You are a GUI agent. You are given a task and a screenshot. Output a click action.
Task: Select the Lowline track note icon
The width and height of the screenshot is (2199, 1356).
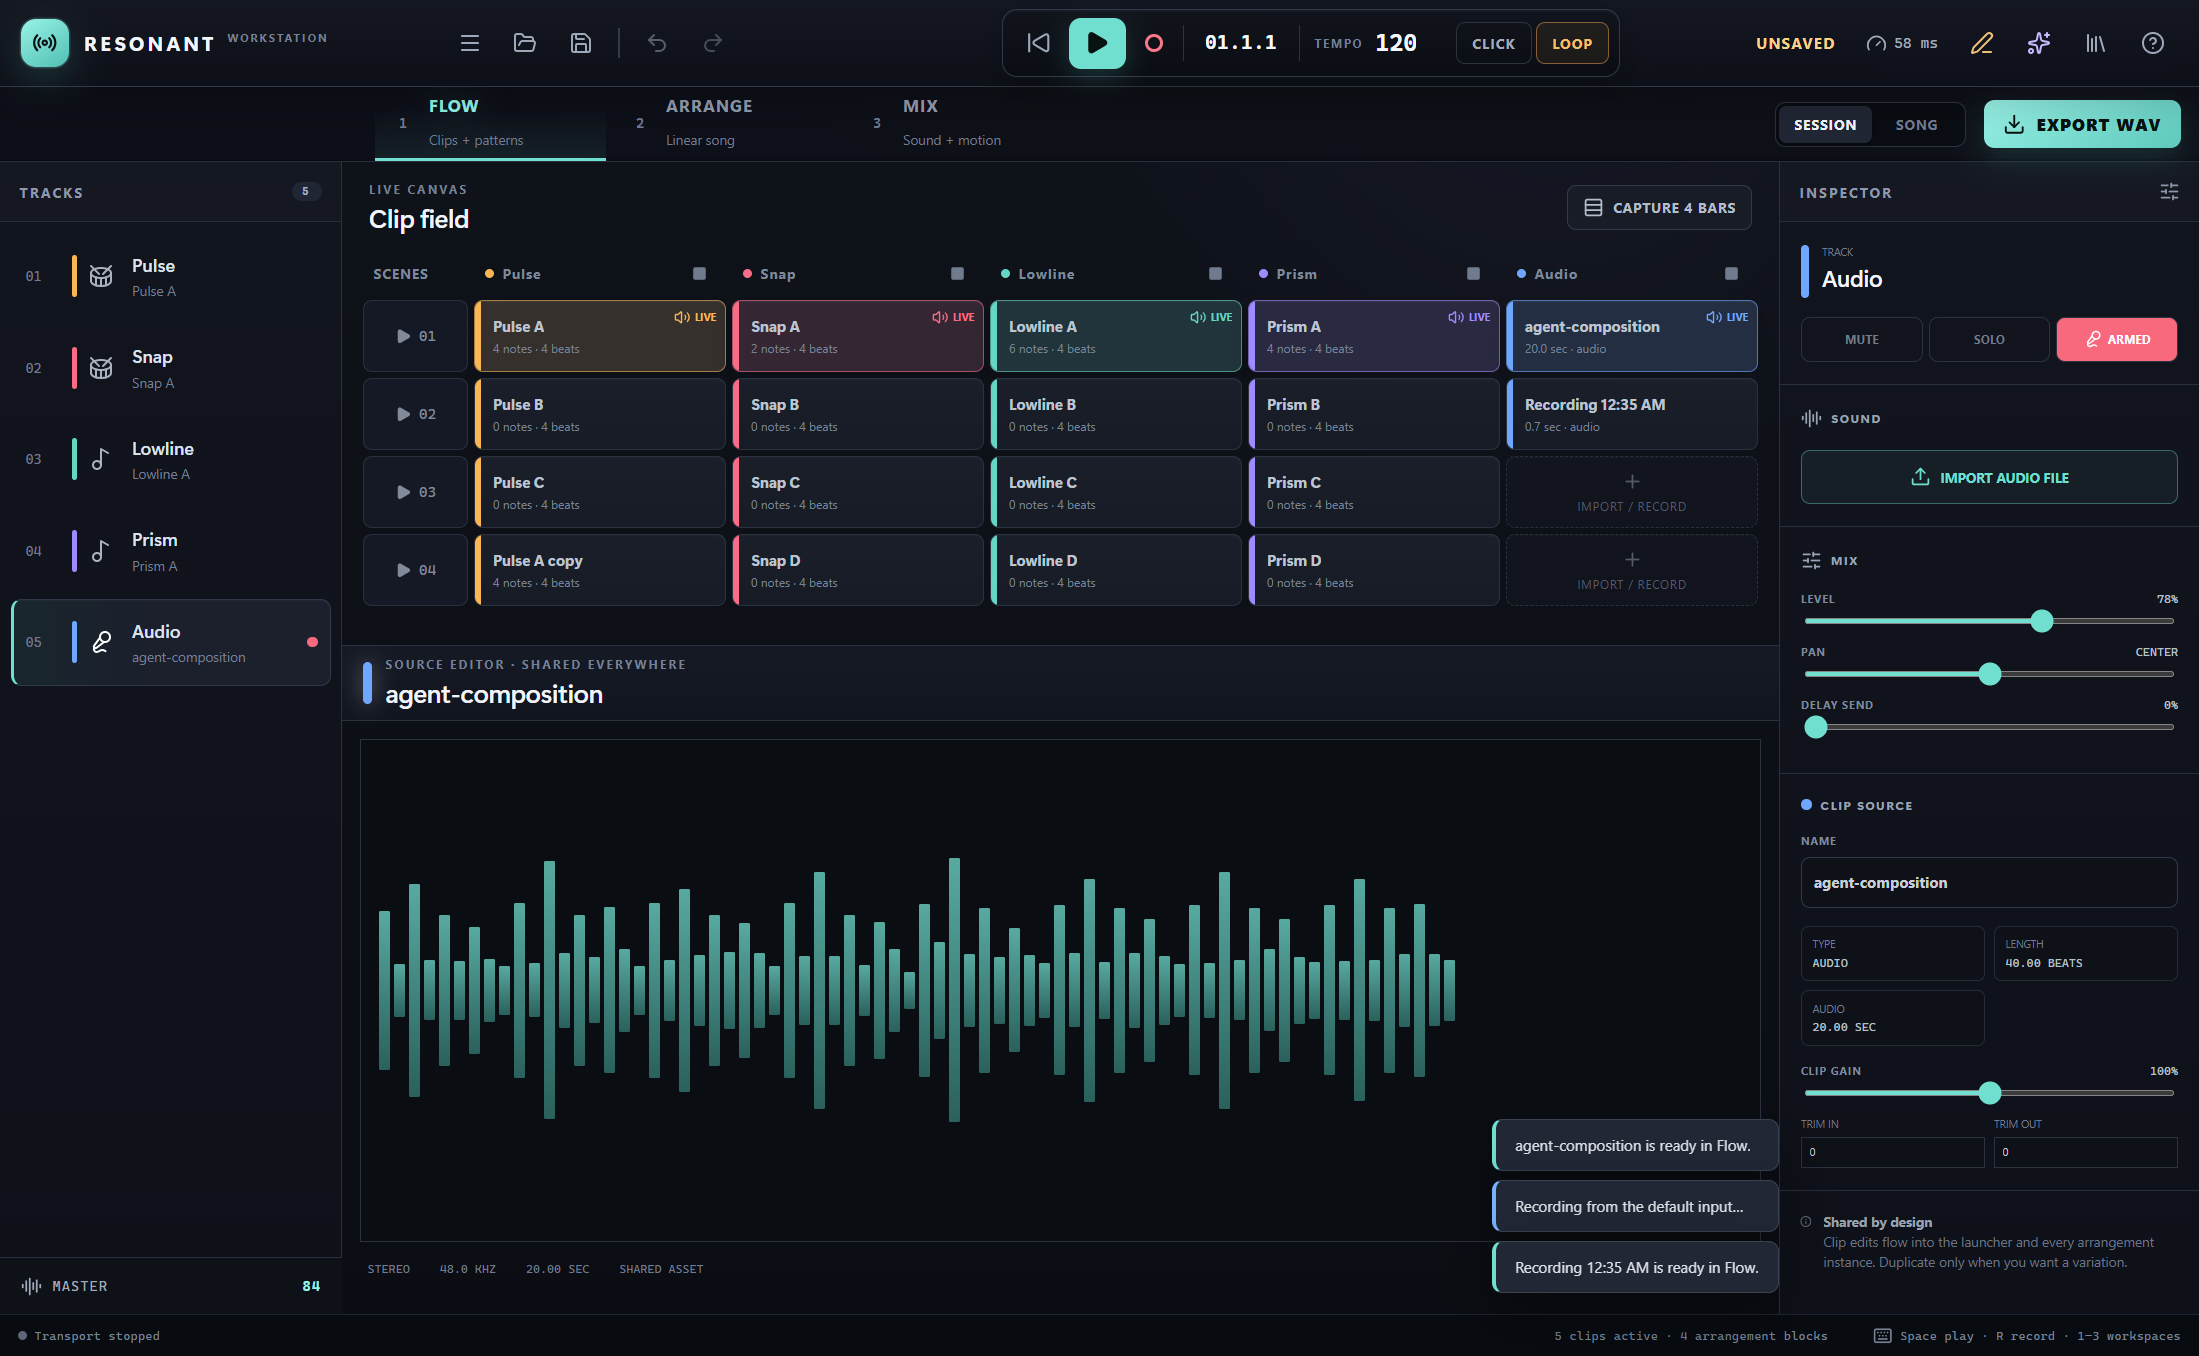pyautogui.click(x=101, y=459)
